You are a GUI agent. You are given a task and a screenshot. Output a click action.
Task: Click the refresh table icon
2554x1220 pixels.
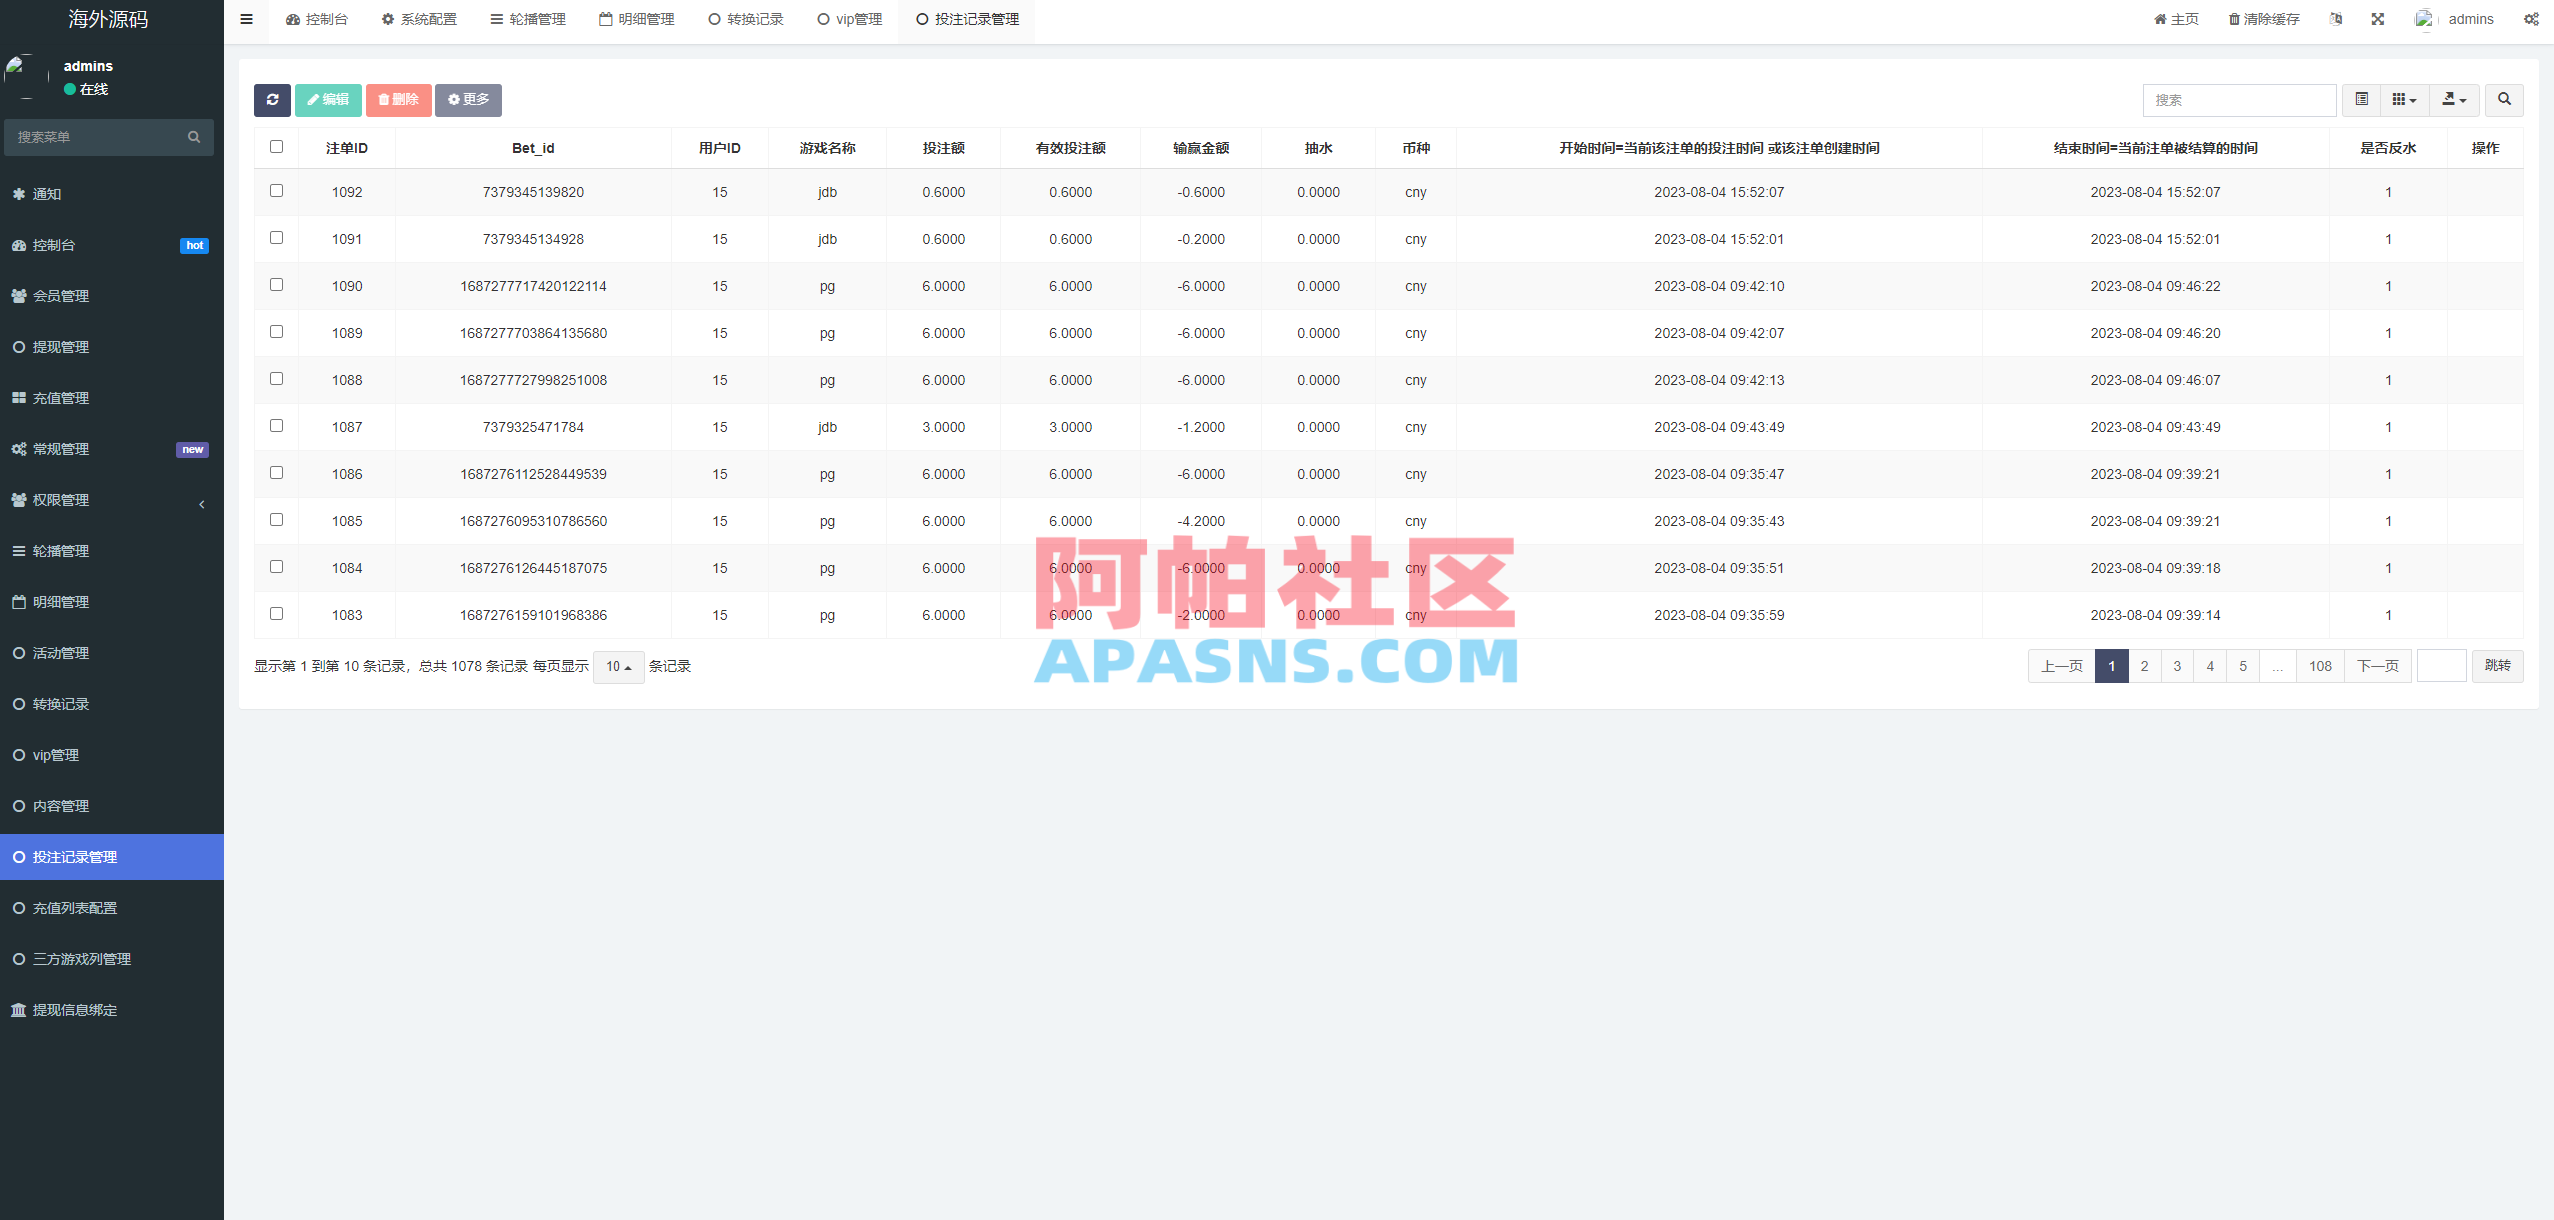coord(272,99)
